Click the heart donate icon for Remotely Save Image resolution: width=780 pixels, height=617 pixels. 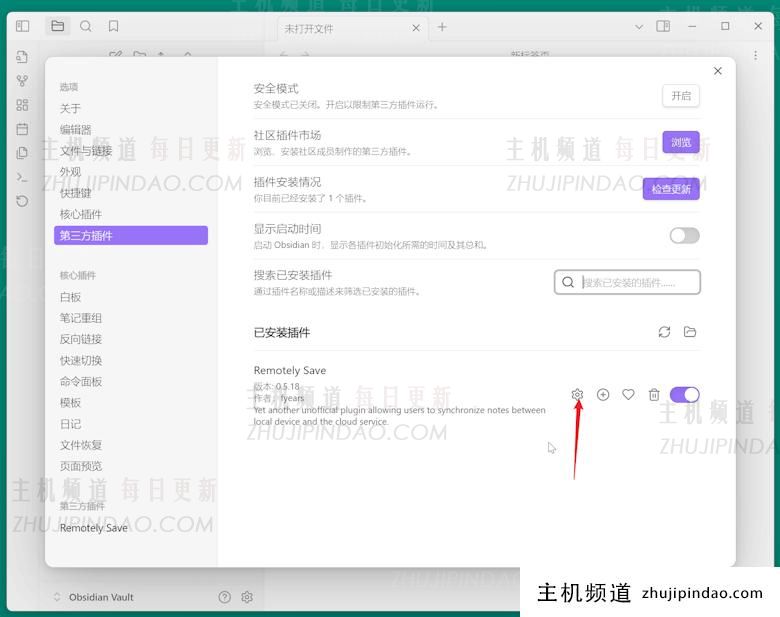(x=628, y=395)
